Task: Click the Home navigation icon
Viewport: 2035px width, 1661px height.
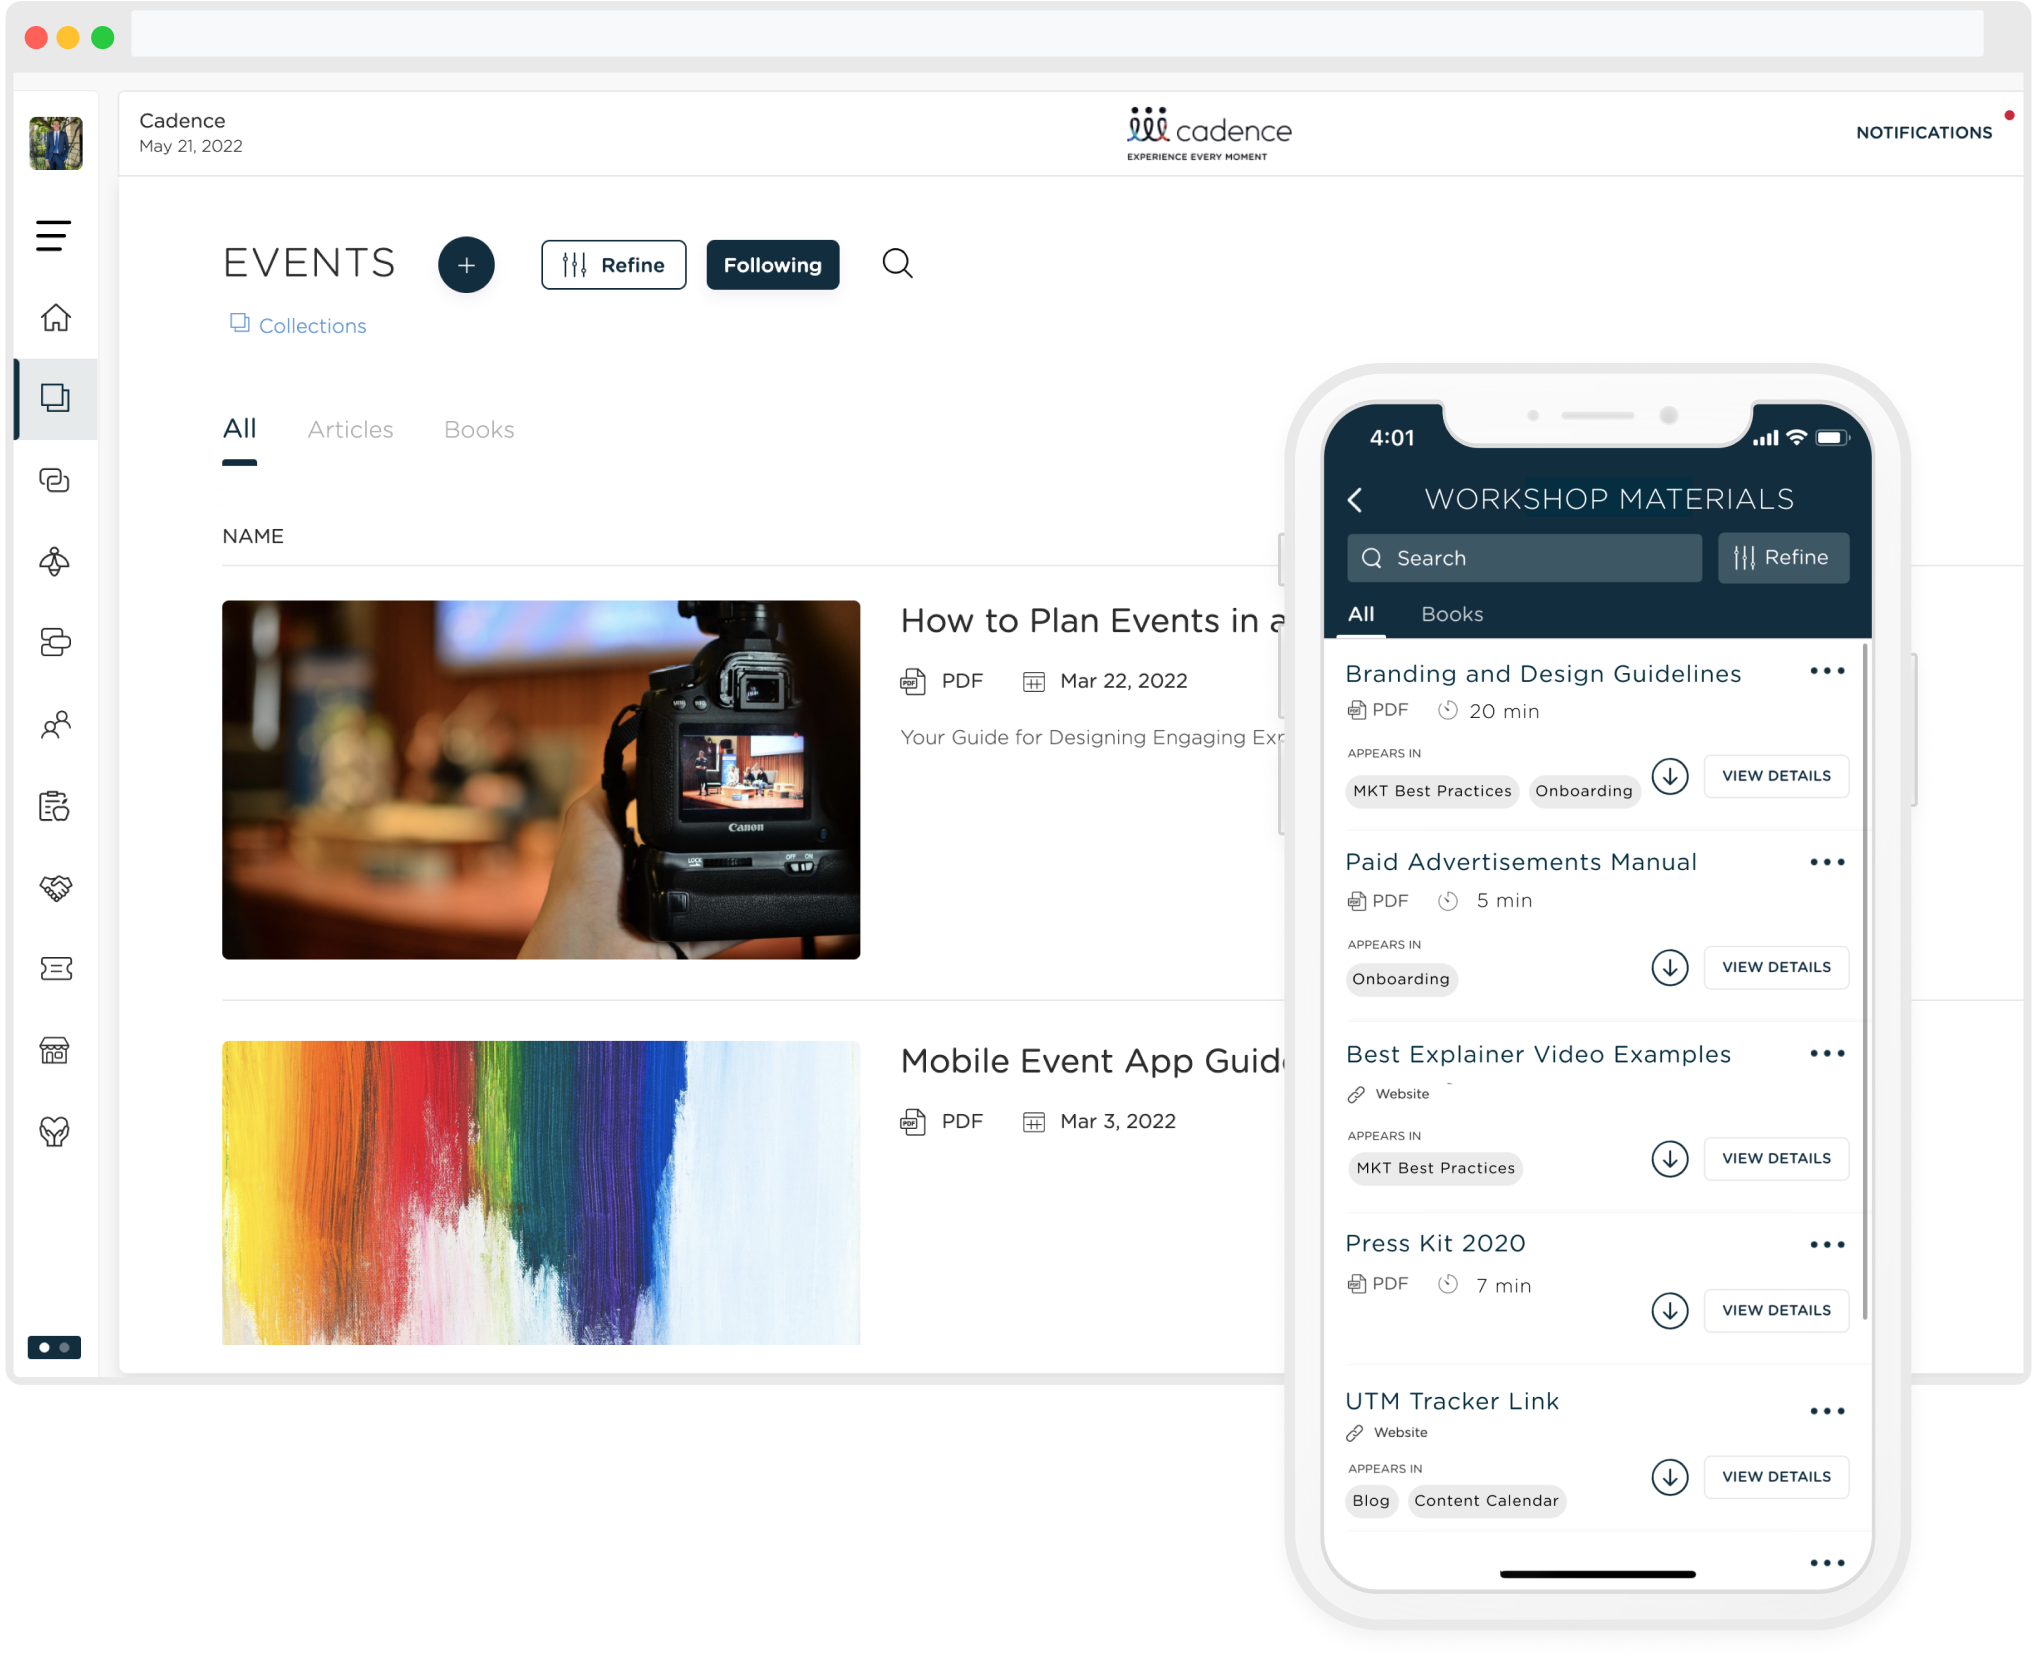Action: (x=54, y=318)
